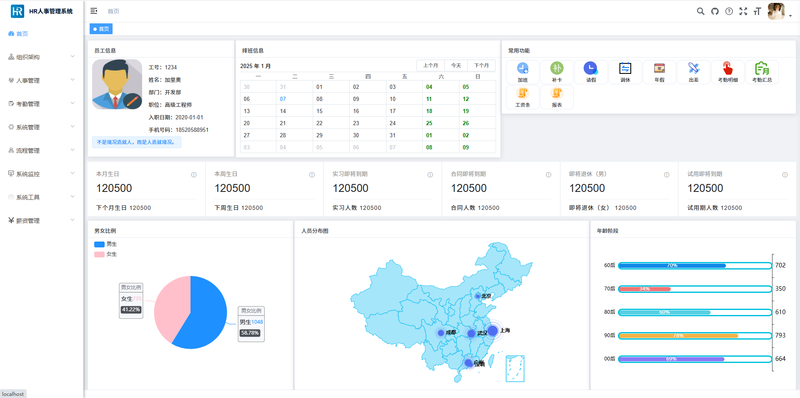Select 首页 in the sidebar menu
The image size is (800, 398).
(42, 34)
